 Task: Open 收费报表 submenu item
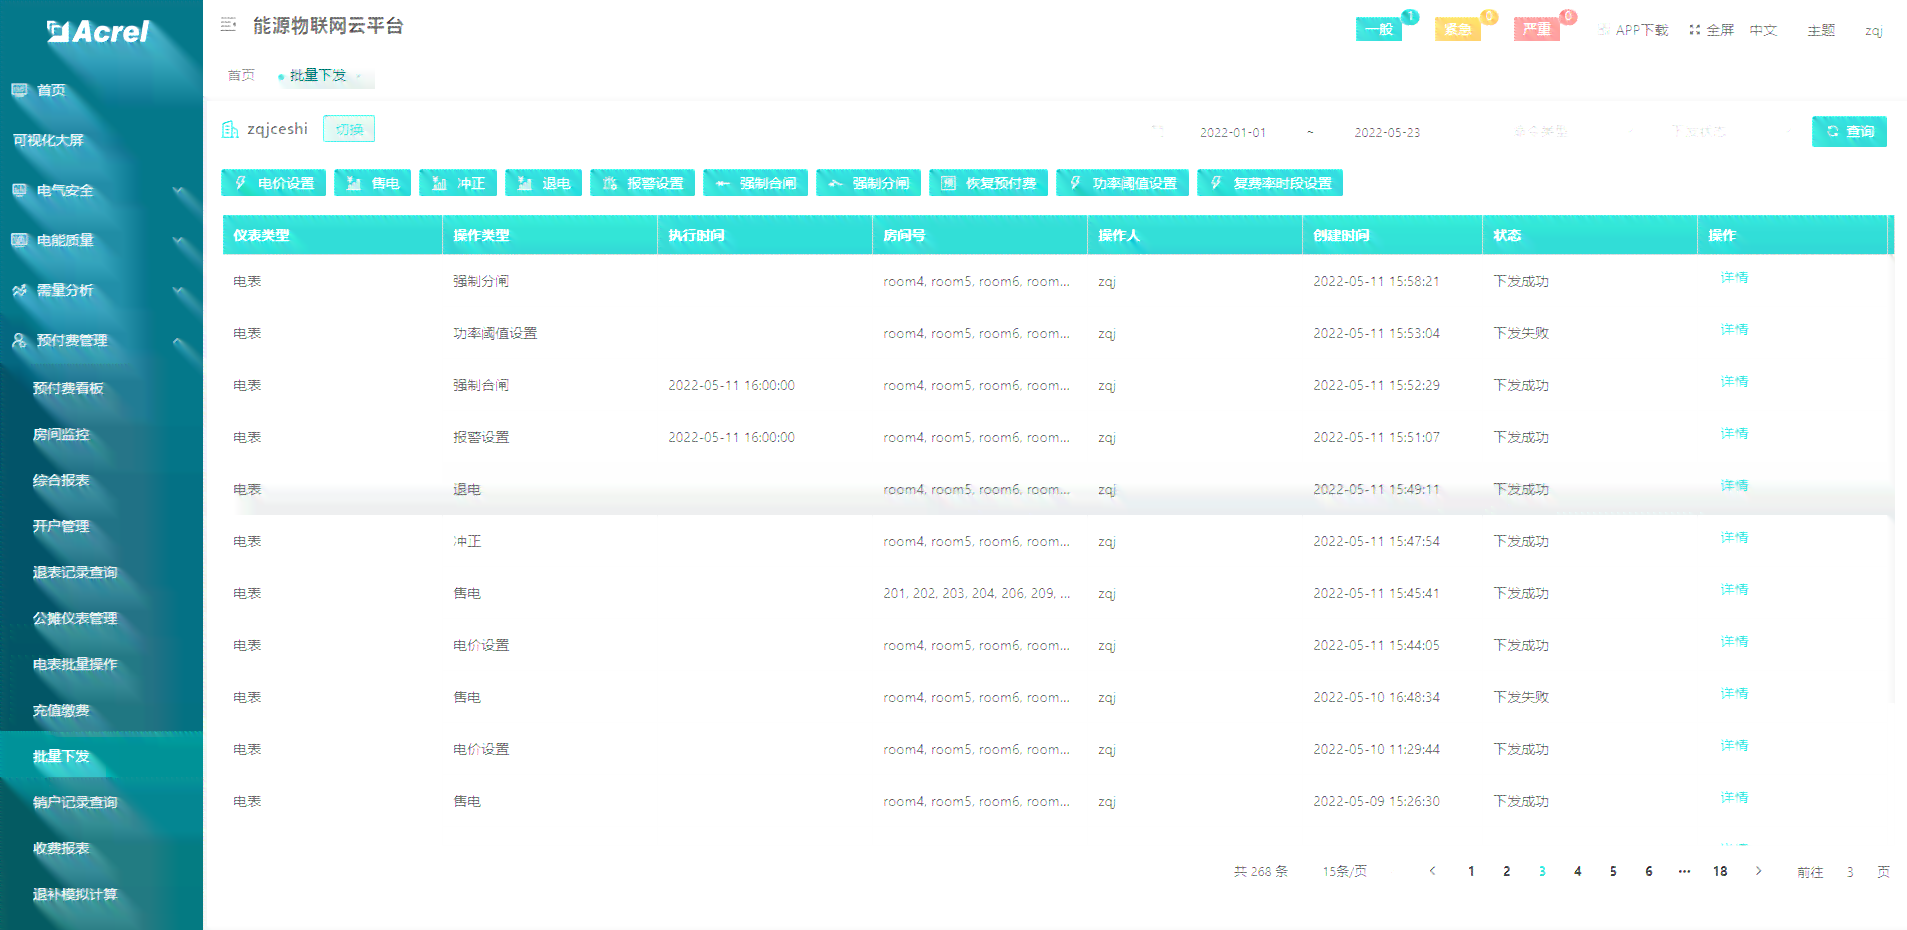click(x=101, y=848)
